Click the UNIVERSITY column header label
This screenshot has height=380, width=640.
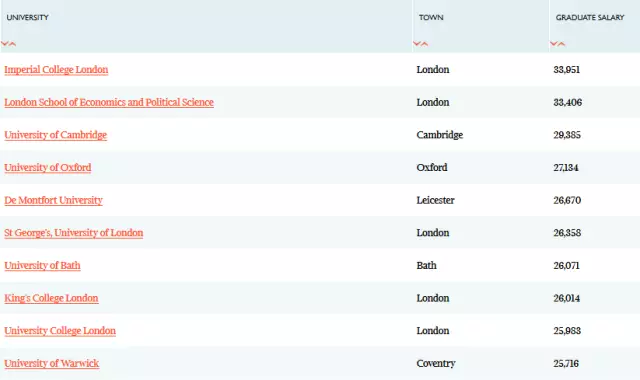(28, 17)
